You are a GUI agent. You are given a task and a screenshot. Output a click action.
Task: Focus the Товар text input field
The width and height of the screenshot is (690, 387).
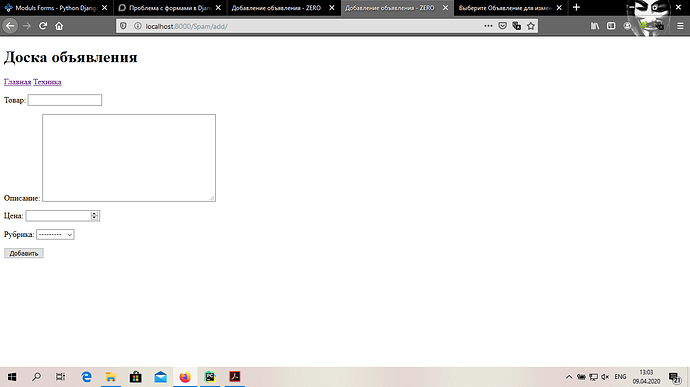(65, 100)
